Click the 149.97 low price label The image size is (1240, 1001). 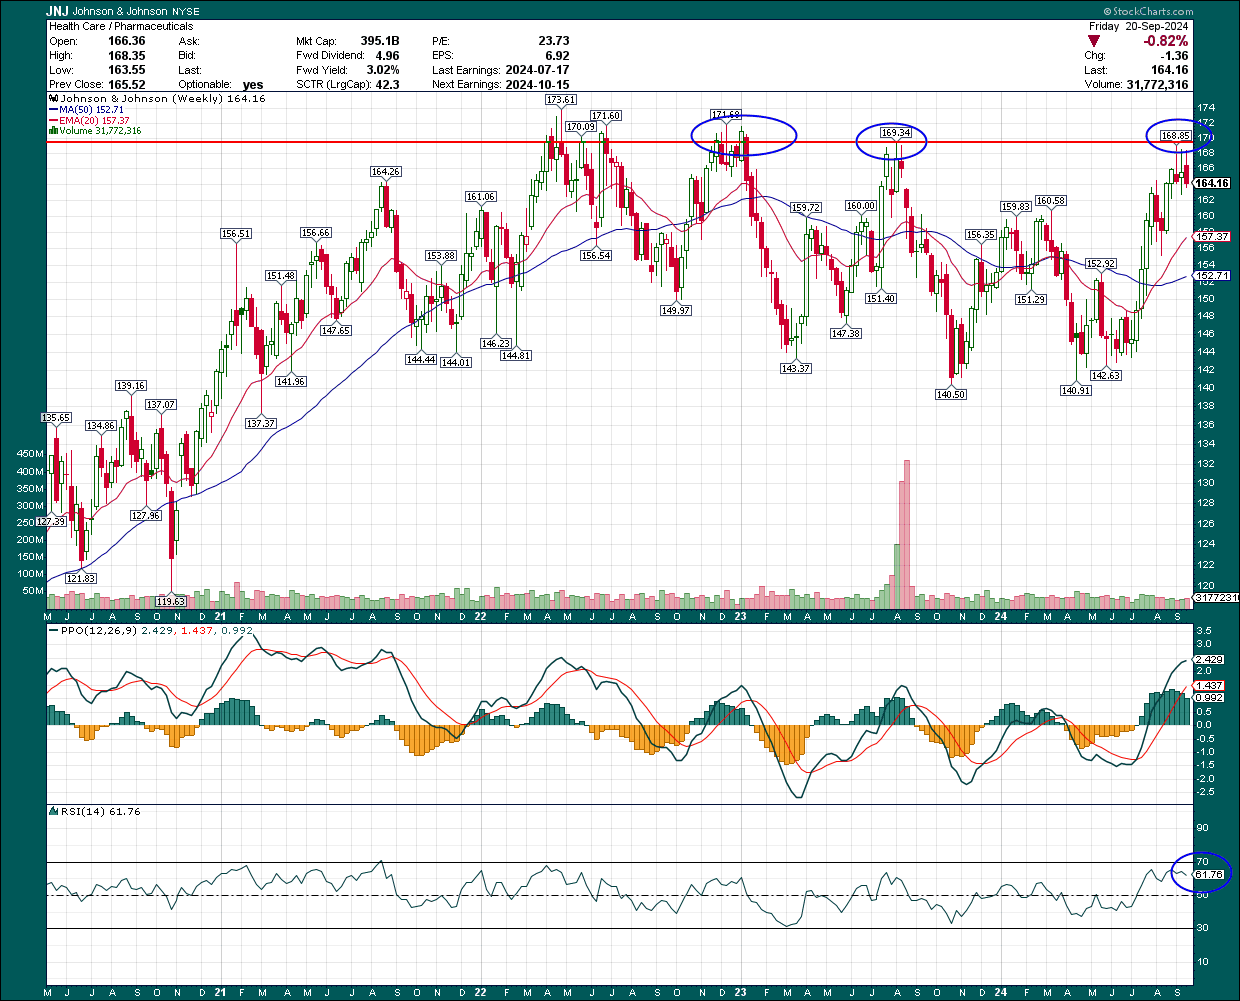pos(676,311)
